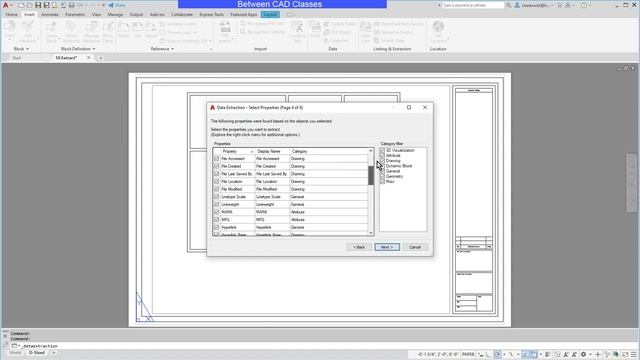
Task: Click the search magnifier icon in title bar
Action: 509,5
